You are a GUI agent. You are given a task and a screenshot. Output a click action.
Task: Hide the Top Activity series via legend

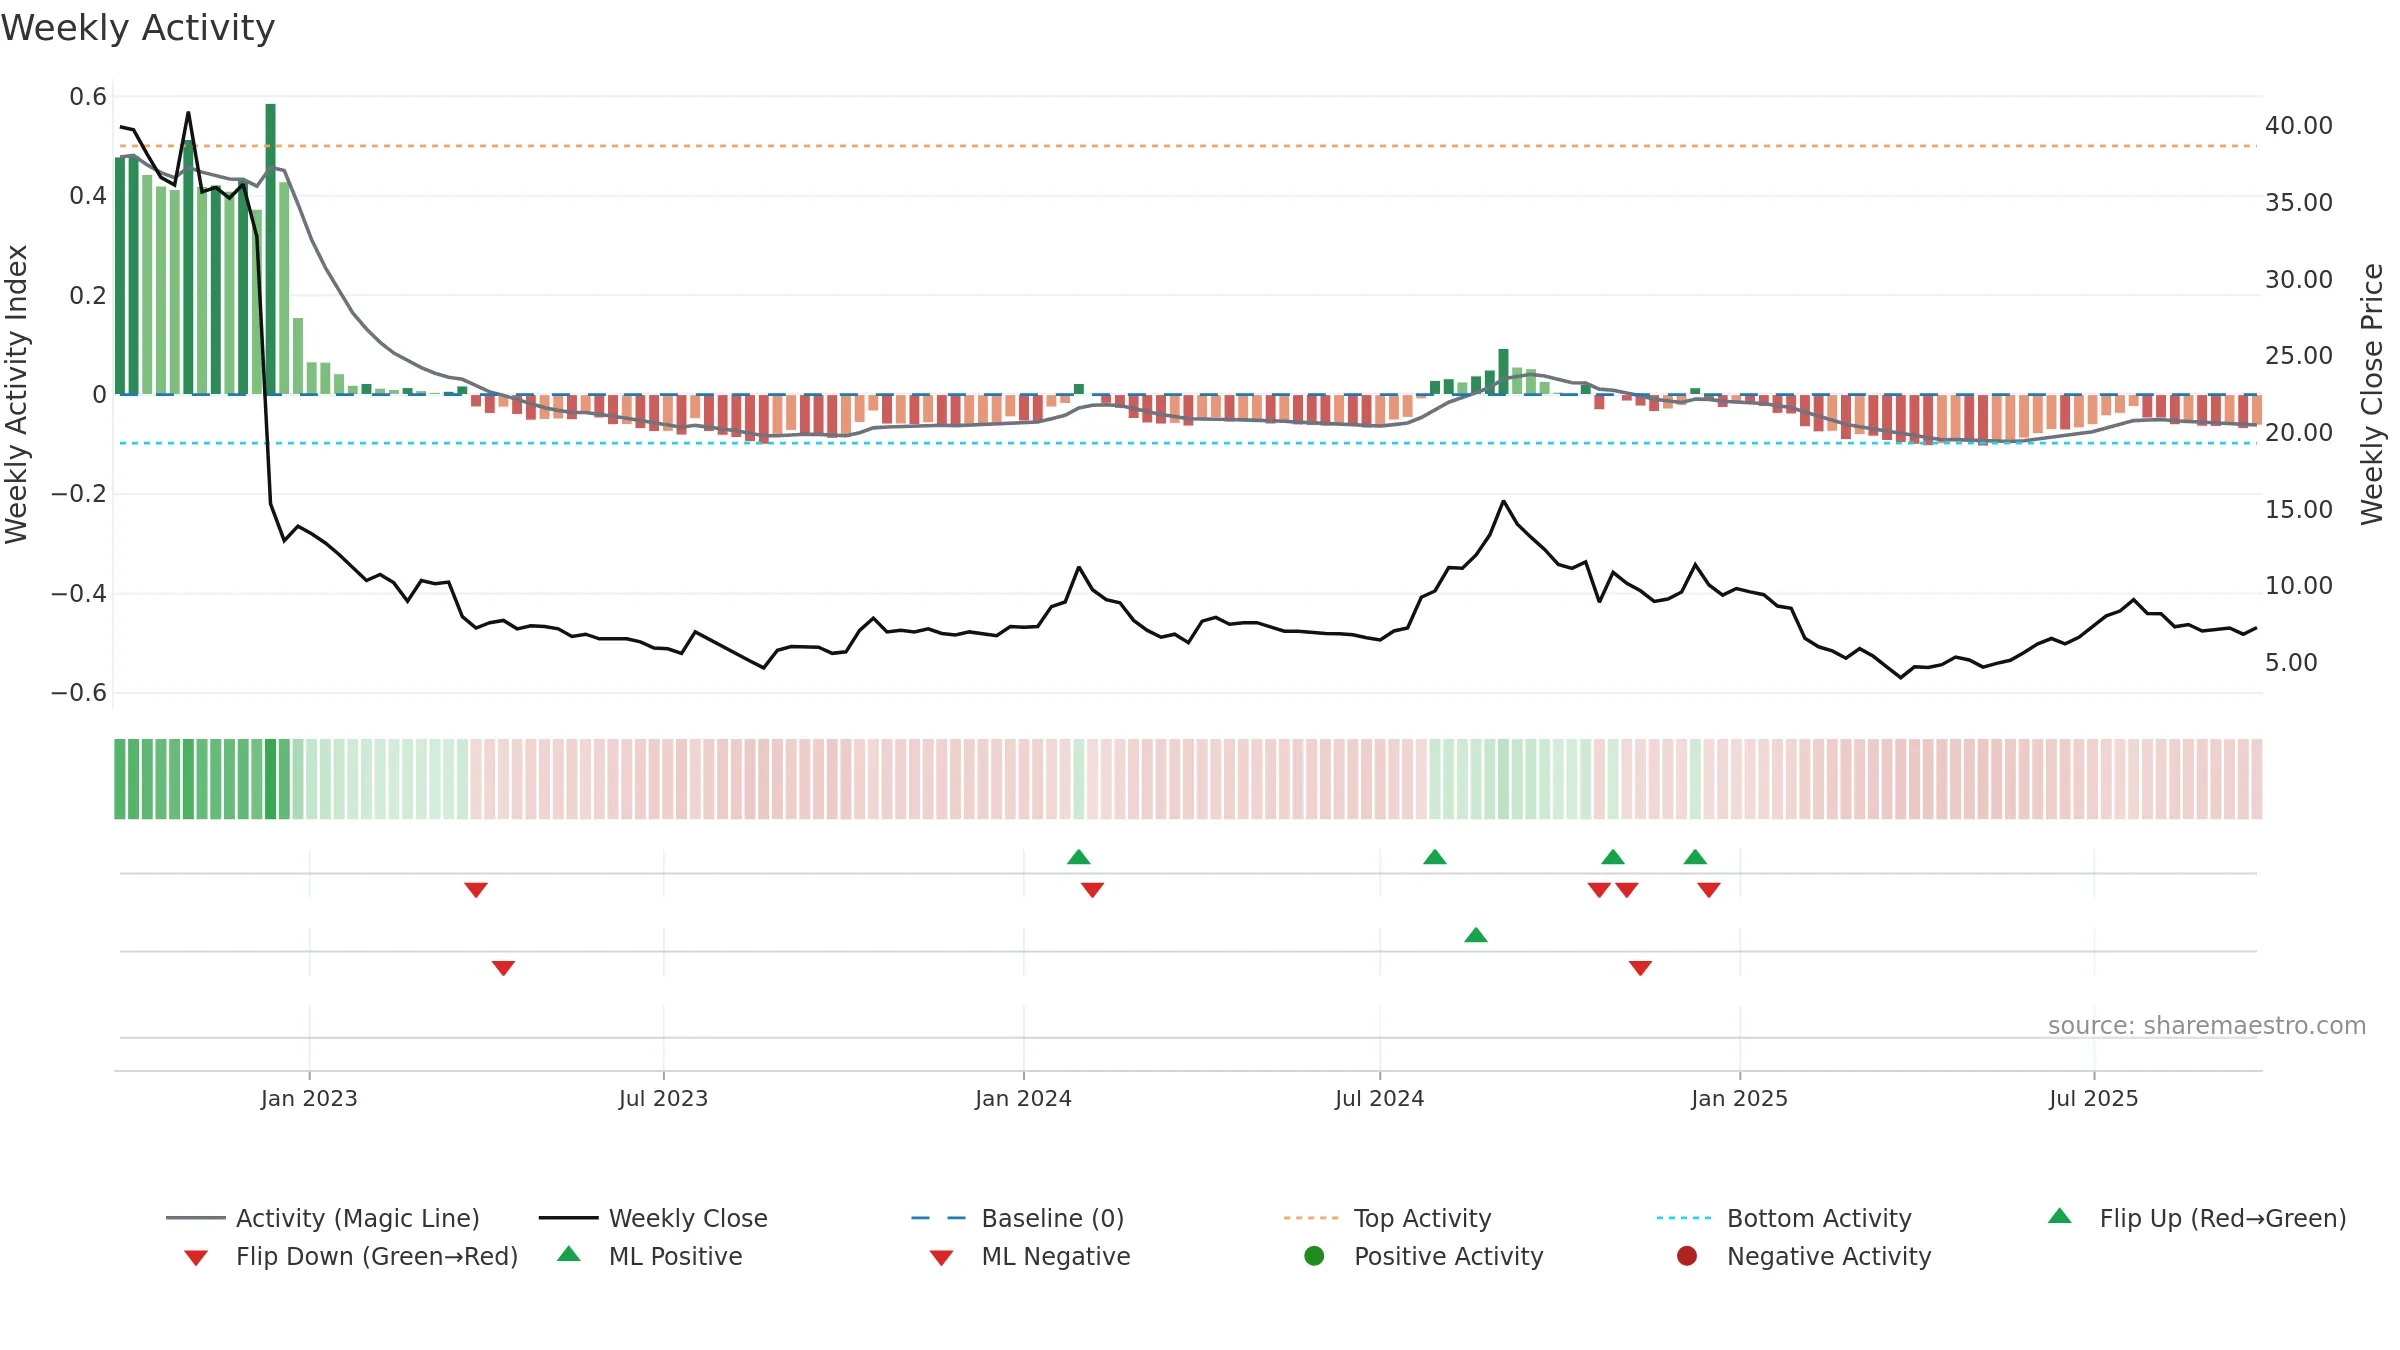tap(1387, 1218)
